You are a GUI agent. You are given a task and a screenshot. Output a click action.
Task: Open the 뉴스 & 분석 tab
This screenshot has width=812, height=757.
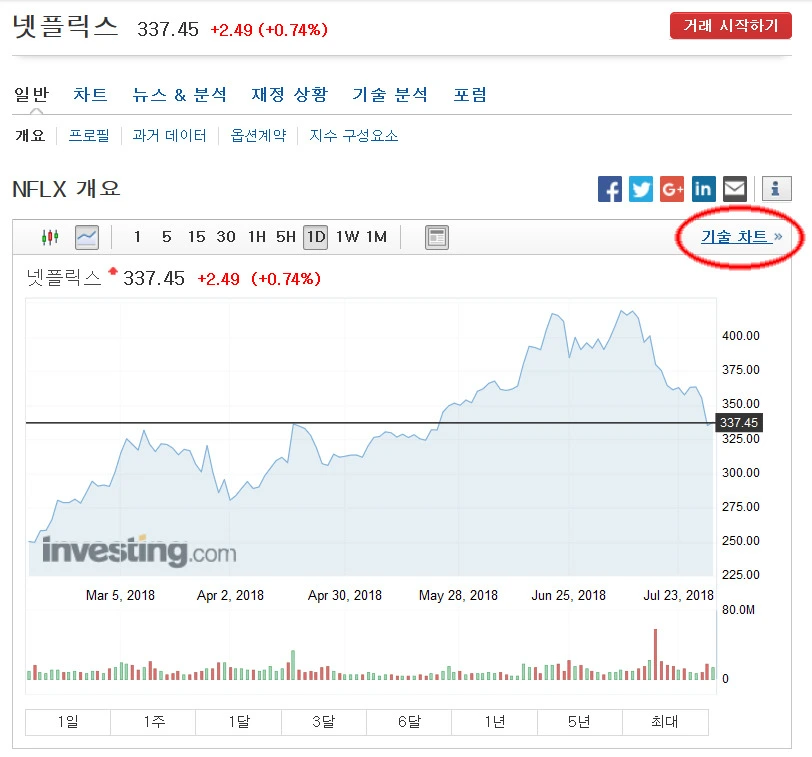(x=180, y=95)
